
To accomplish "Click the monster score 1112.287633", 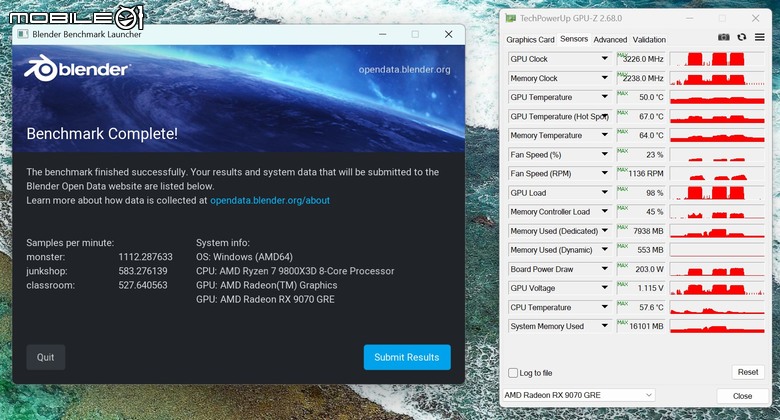I will point(145,257).
